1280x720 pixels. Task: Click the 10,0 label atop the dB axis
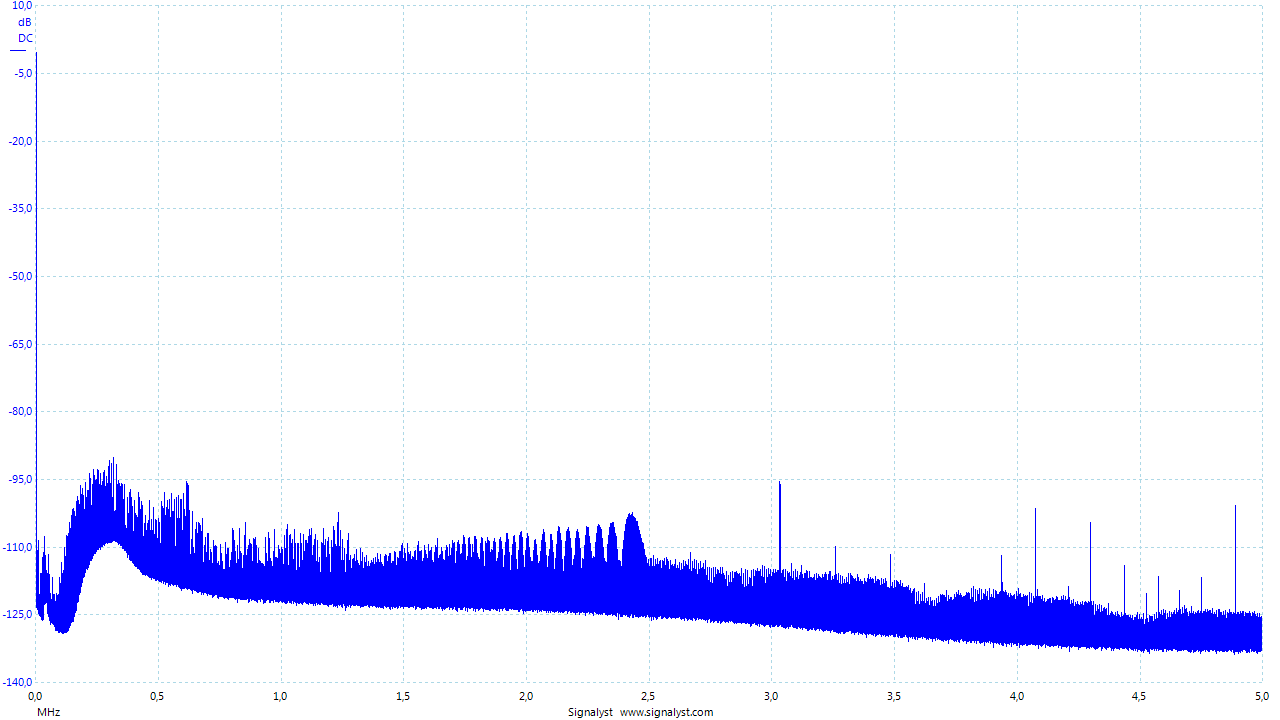coord(22,6)
